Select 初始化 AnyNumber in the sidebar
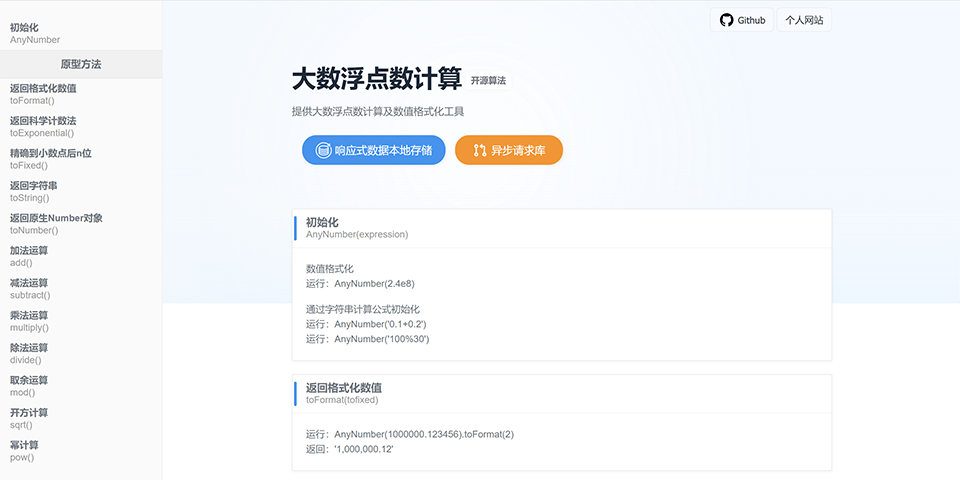The width and height of the screenshot is (960, 480). coord(35,34)
